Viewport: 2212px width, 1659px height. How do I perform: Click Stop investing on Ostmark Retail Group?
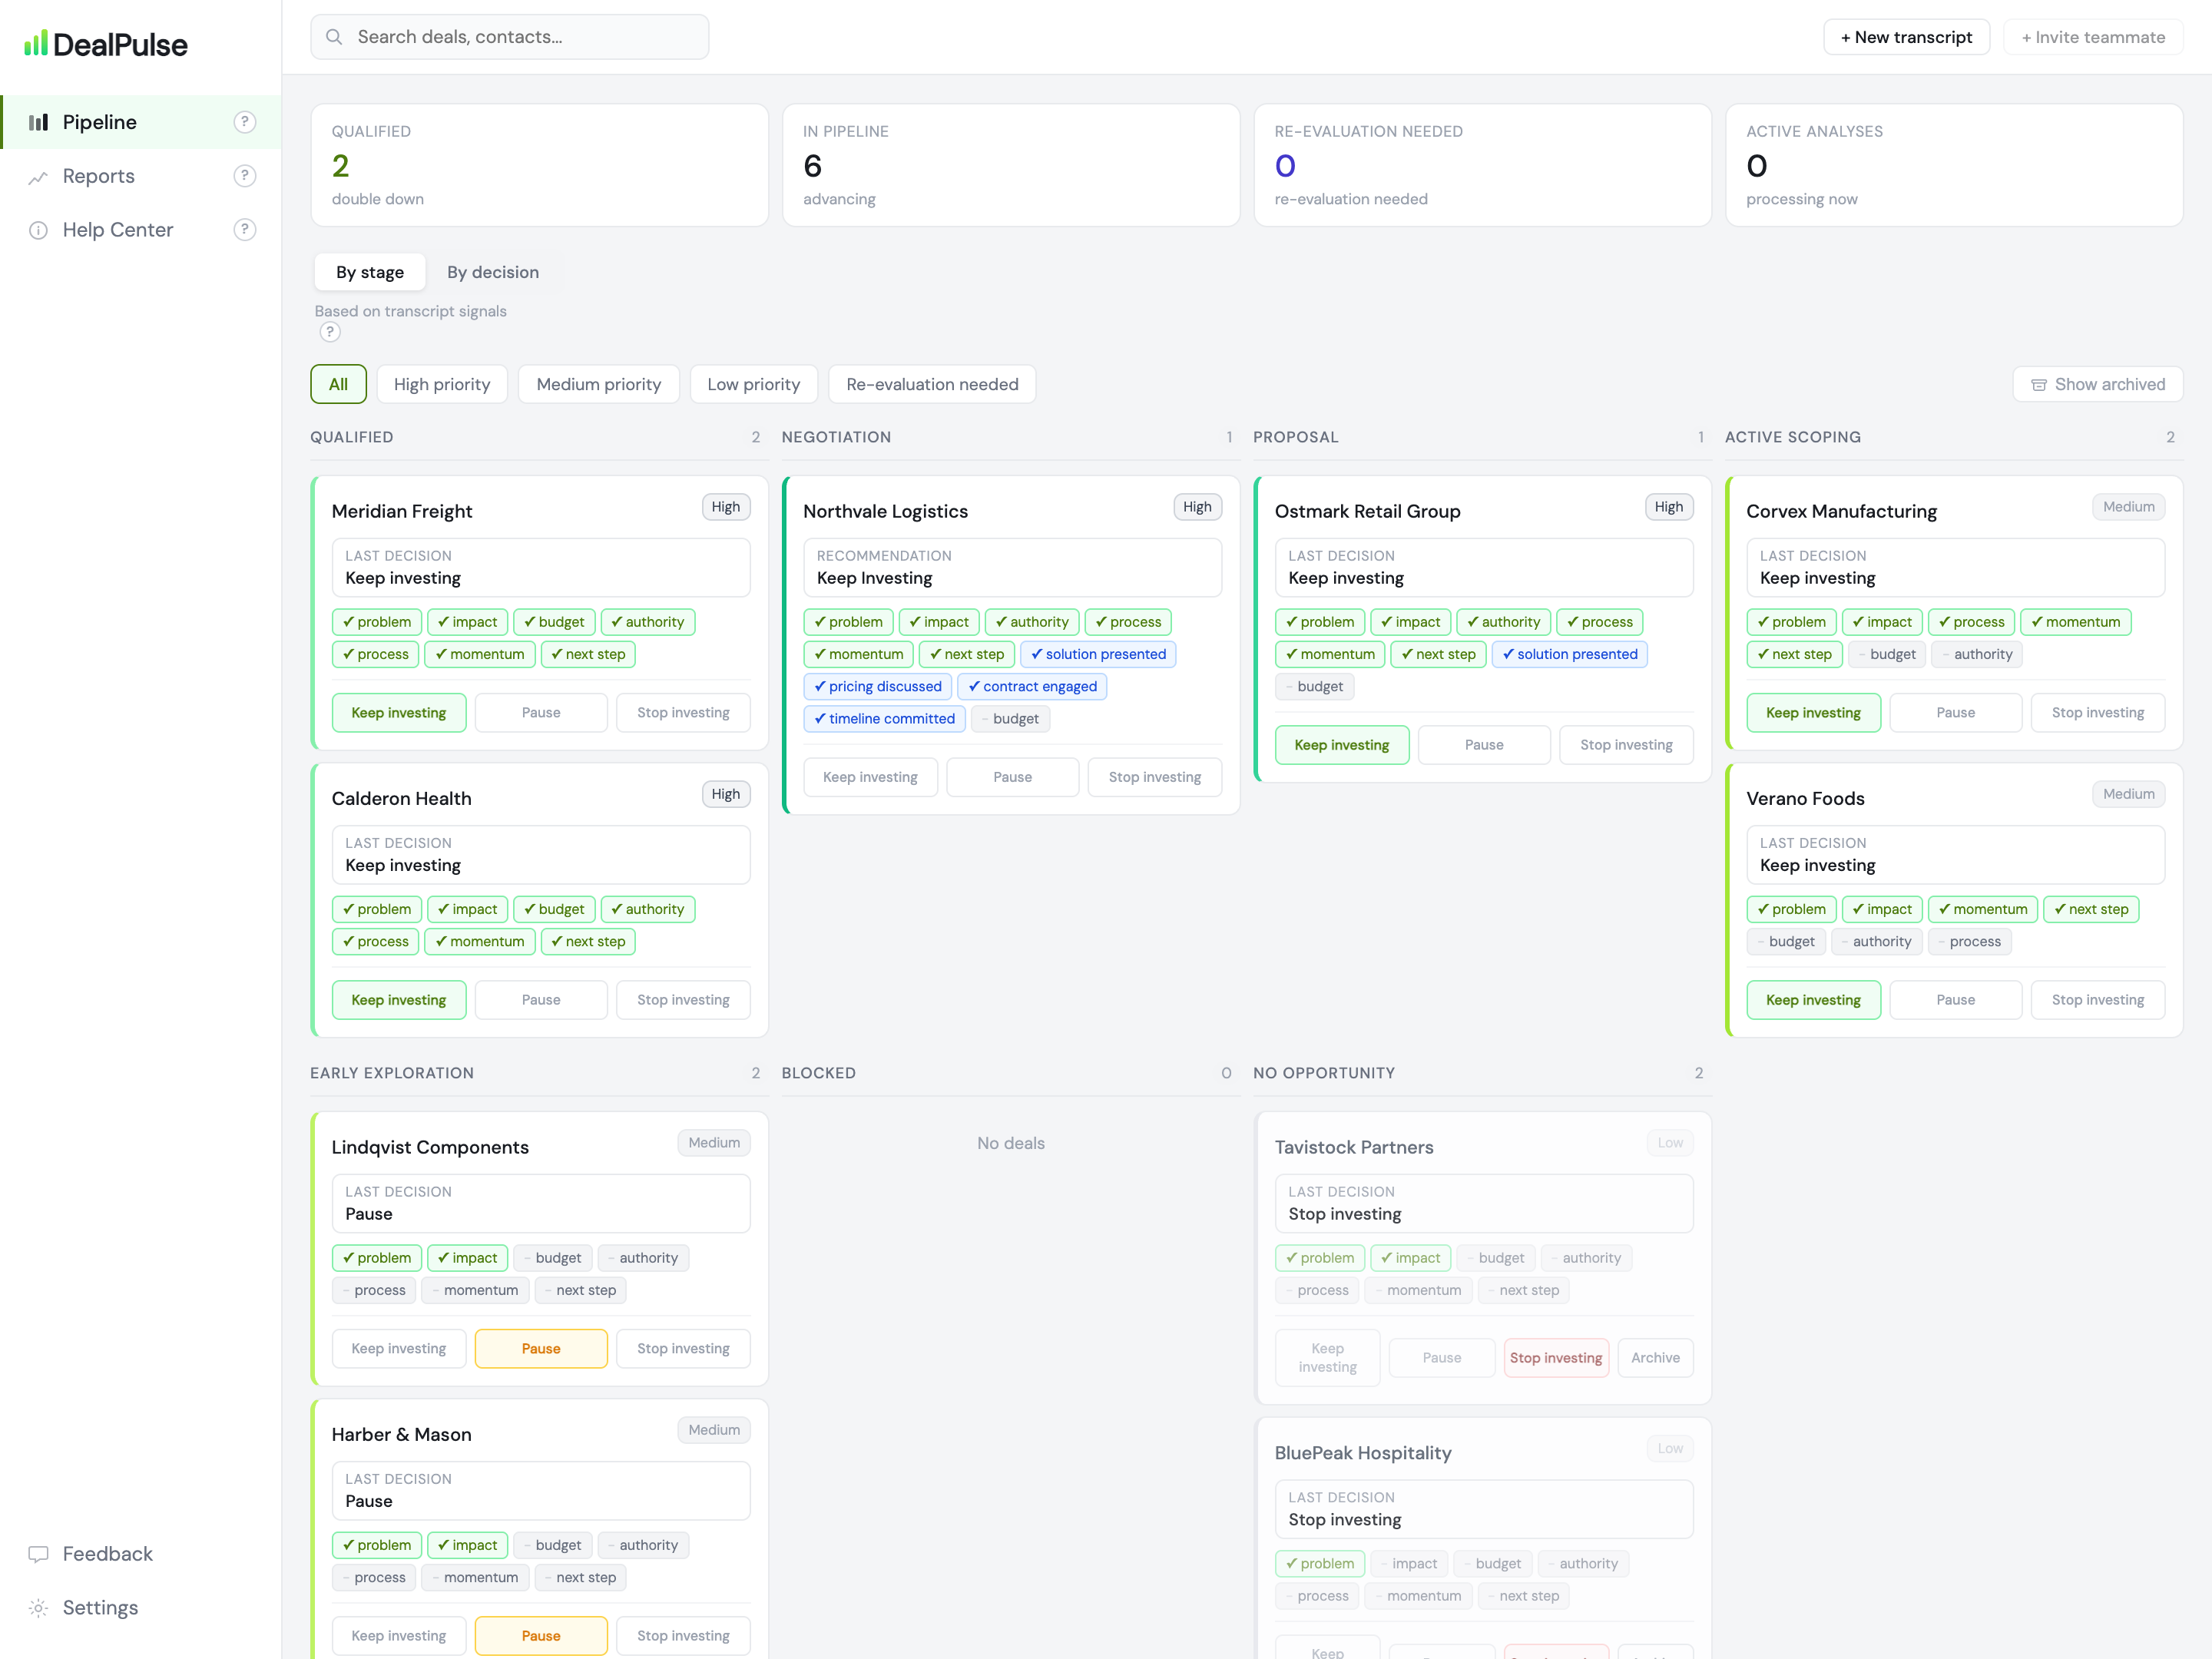click(1626, 745)
